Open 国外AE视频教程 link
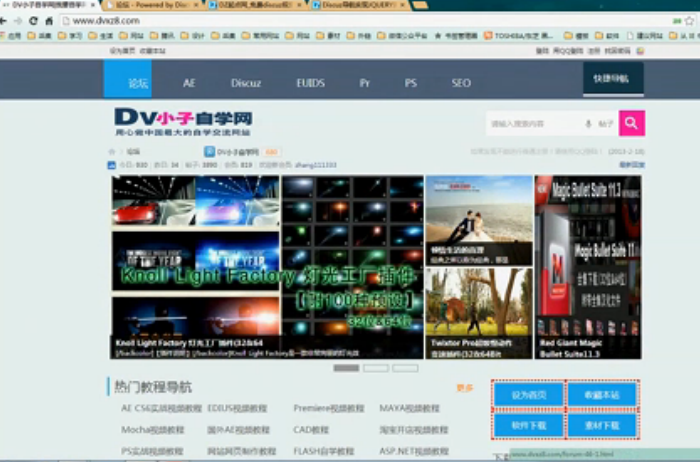 coord(238,429)
